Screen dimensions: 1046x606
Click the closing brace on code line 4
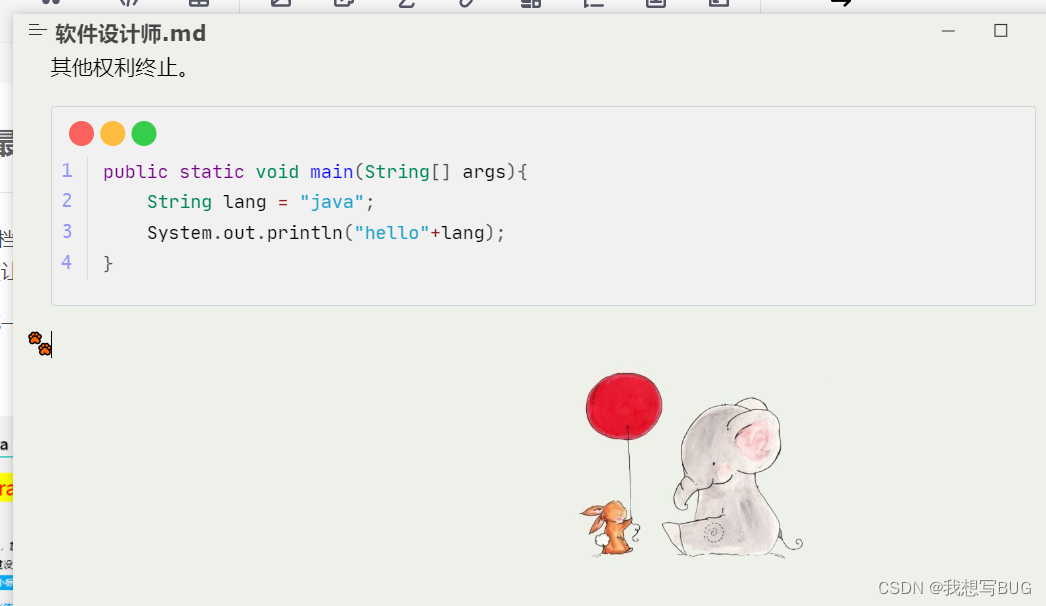point(108,264)
